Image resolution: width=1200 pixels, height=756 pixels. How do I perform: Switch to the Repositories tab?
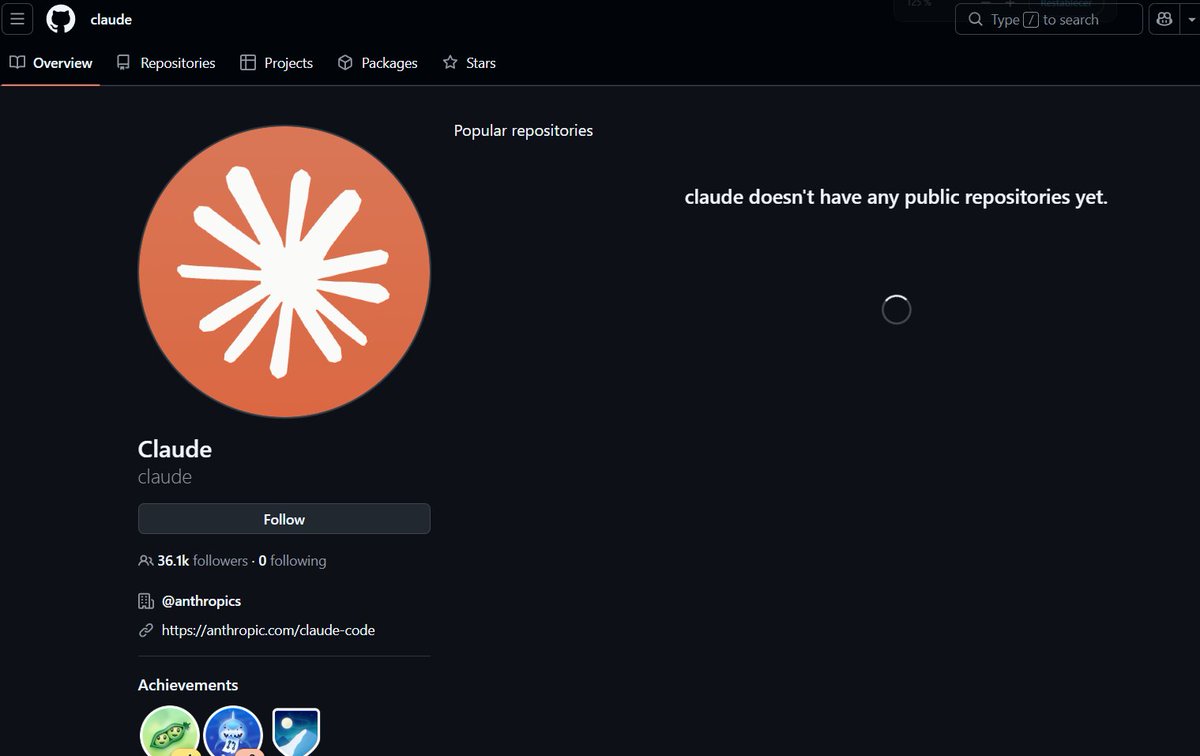[166, 62]
